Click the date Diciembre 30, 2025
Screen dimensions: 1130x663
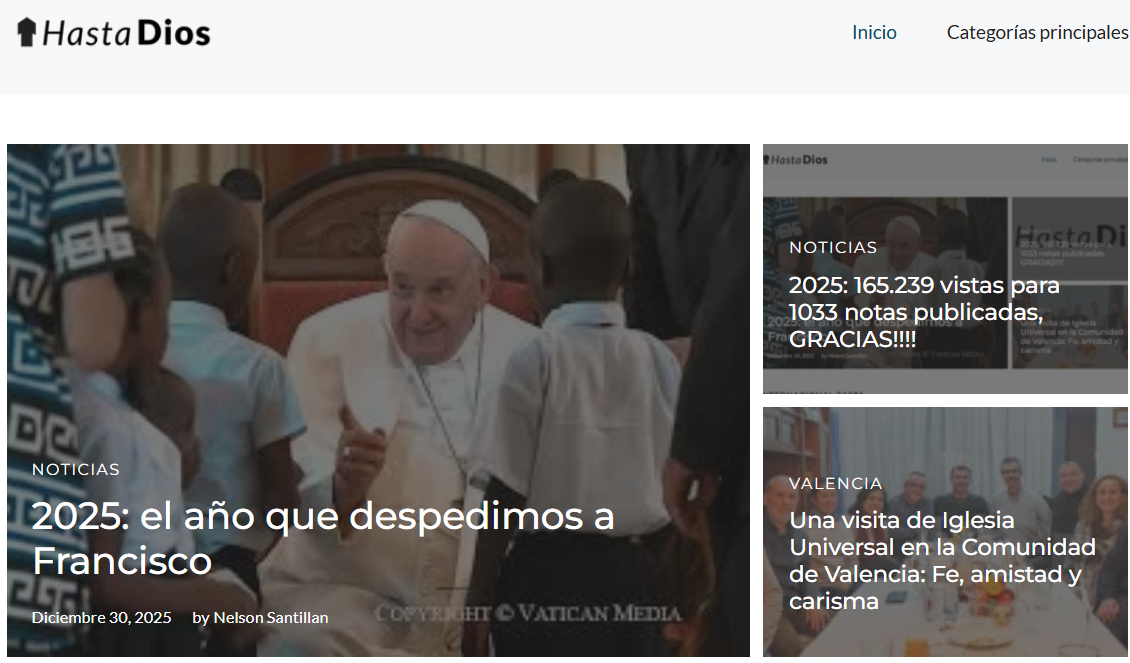click(101, 617)
